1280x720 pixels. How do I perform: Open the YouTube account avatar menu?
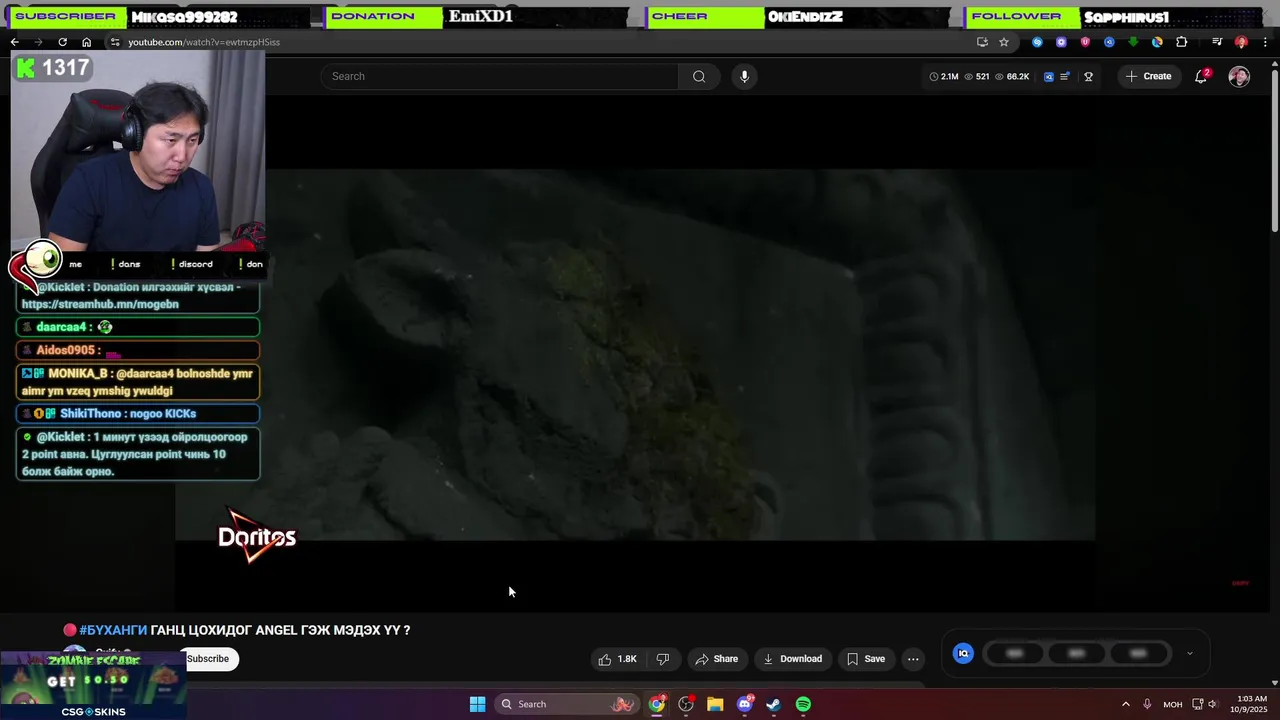[1239, 76]
